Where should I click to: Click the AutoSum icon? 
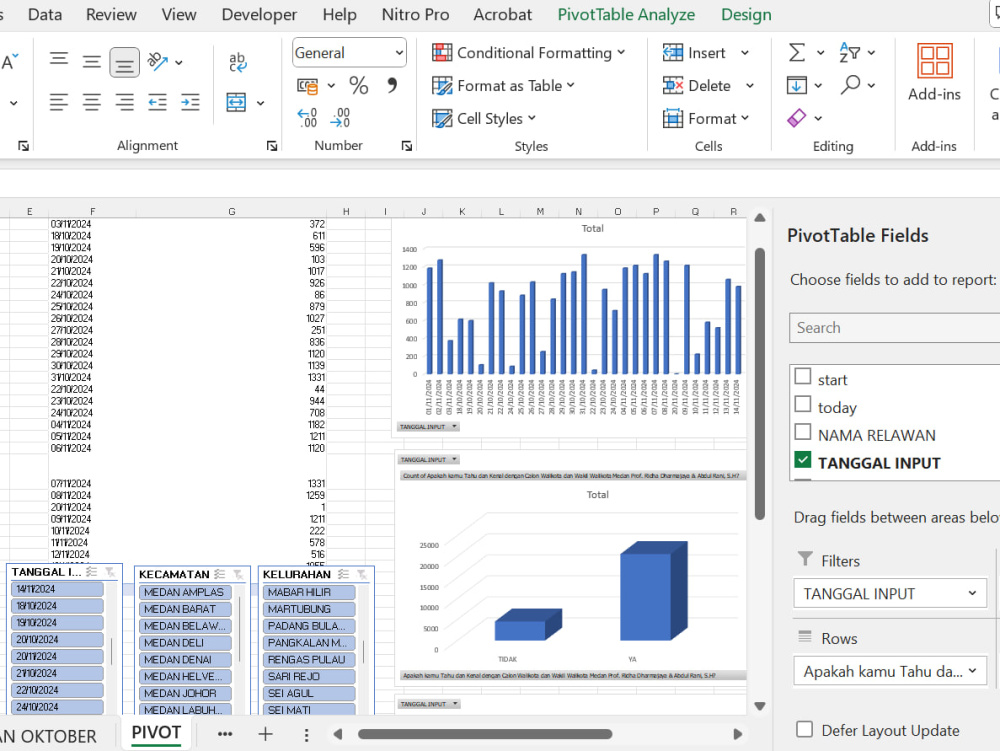[797, 52]
